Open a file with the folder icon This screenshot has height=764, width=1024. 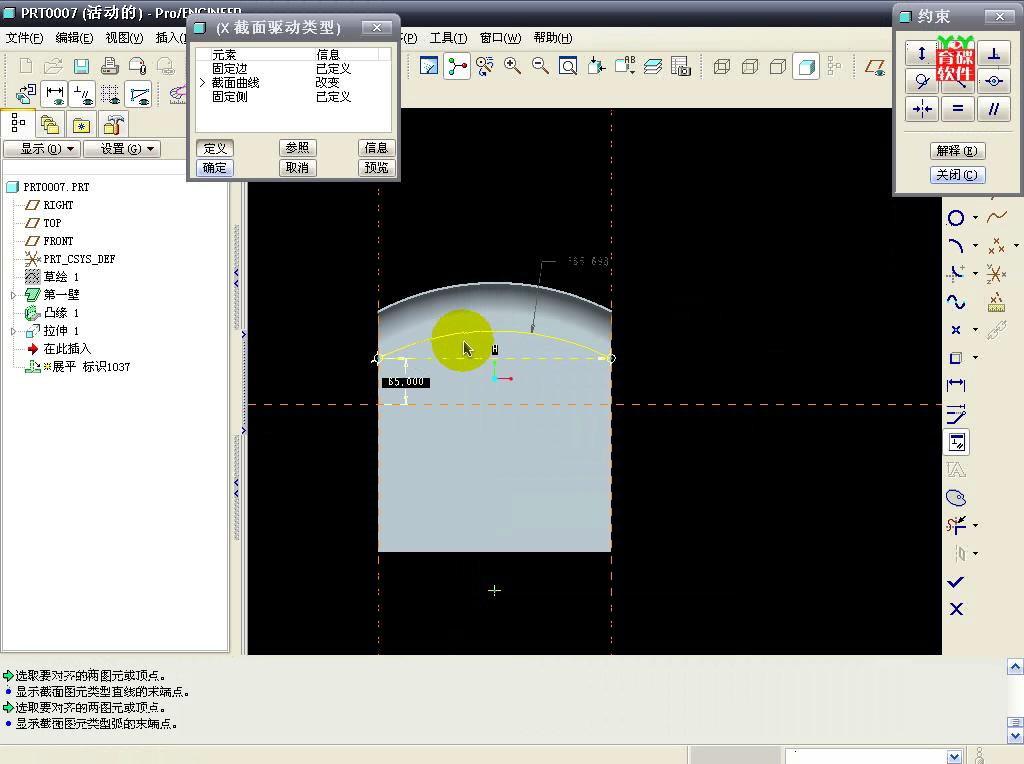(x=53, y=66)
